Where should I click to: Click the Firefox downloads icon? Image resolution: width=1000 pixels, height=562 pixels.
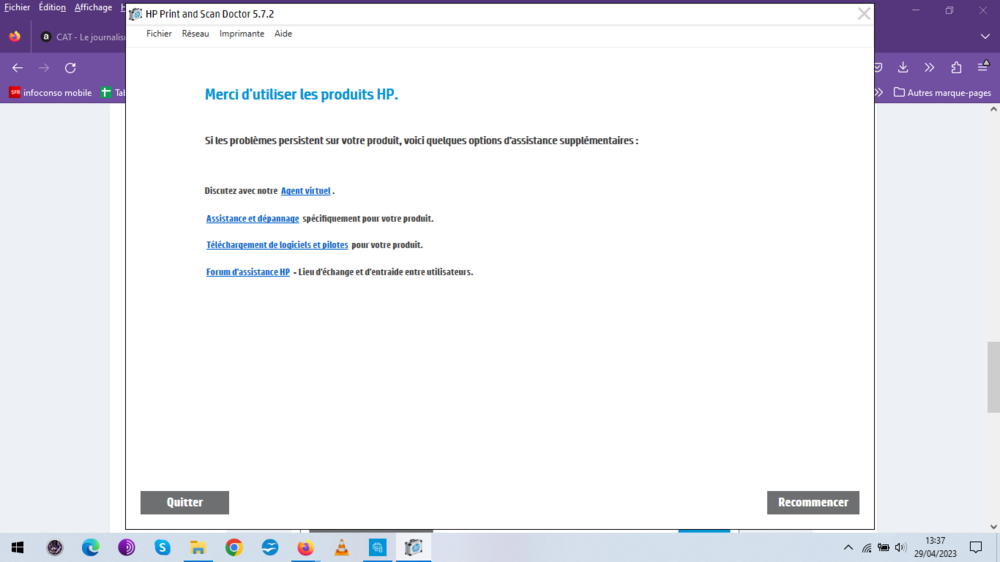click(903, 68)
